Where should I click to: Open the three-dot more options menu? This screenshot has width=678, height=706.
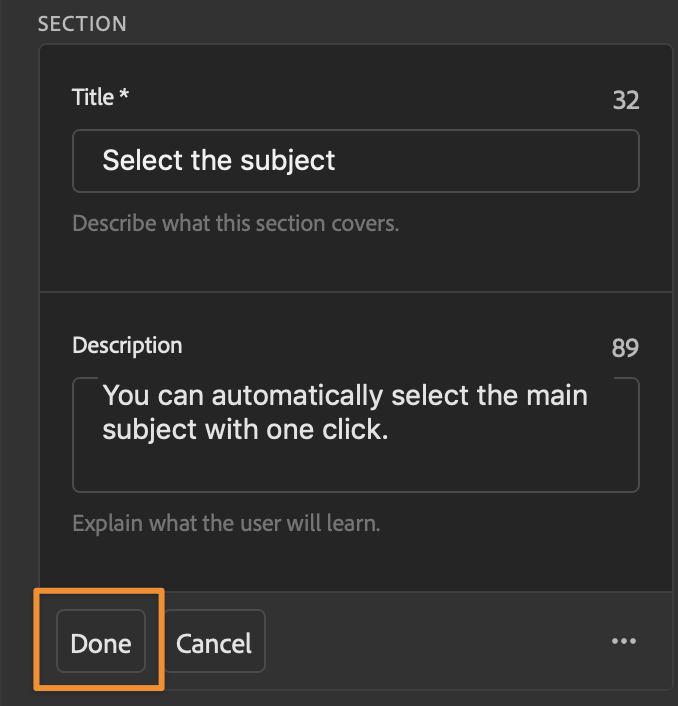[x=623, y=642]
